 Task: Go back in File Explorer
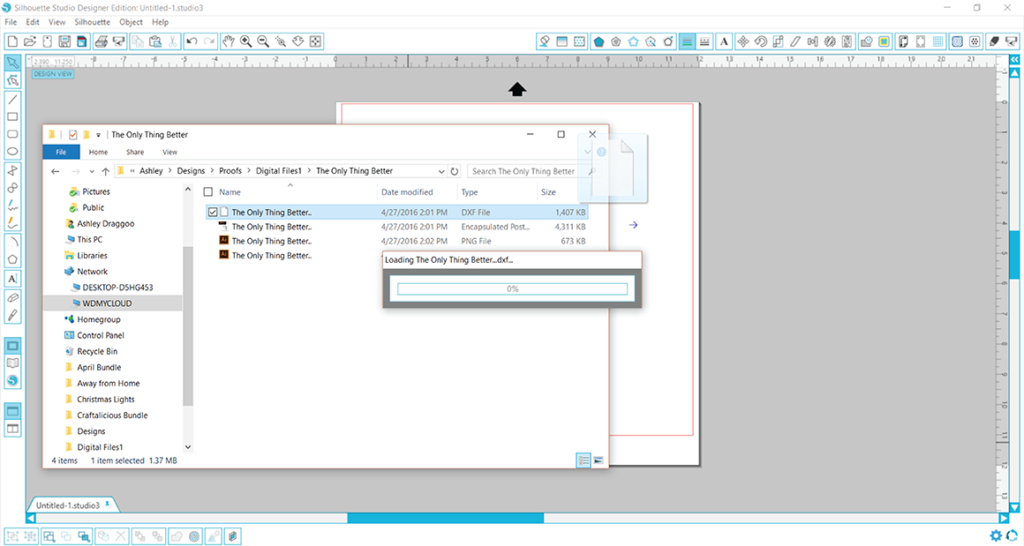[56, 172]
